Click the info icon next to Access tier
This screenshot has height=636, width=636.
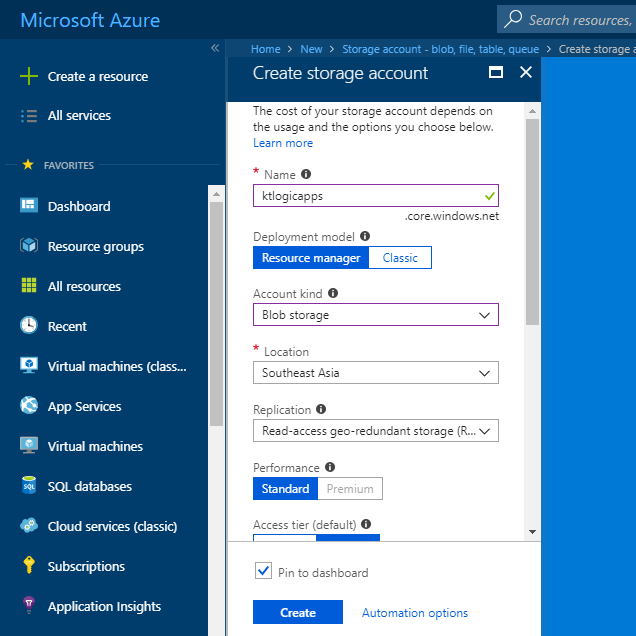(366, 524)
